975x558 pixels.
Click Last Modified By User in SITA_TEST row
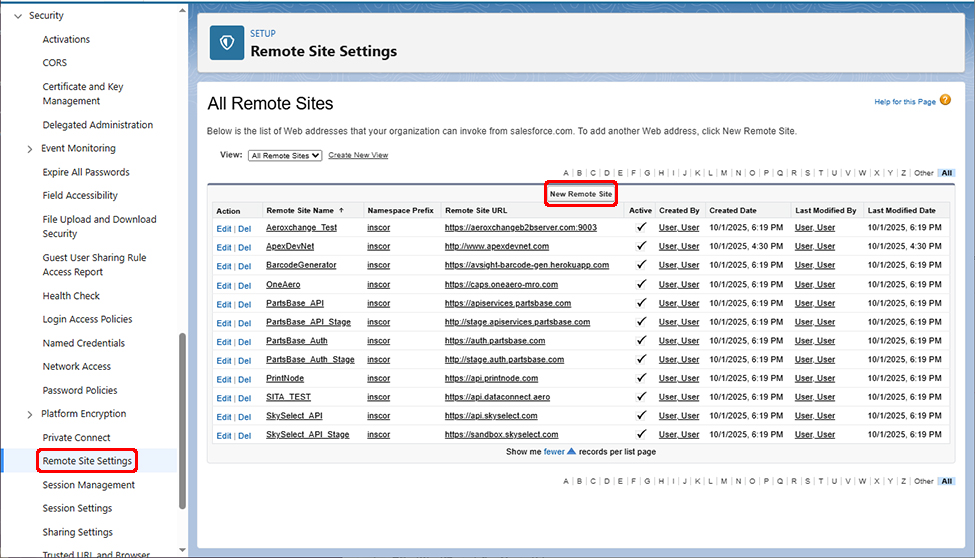815,397
